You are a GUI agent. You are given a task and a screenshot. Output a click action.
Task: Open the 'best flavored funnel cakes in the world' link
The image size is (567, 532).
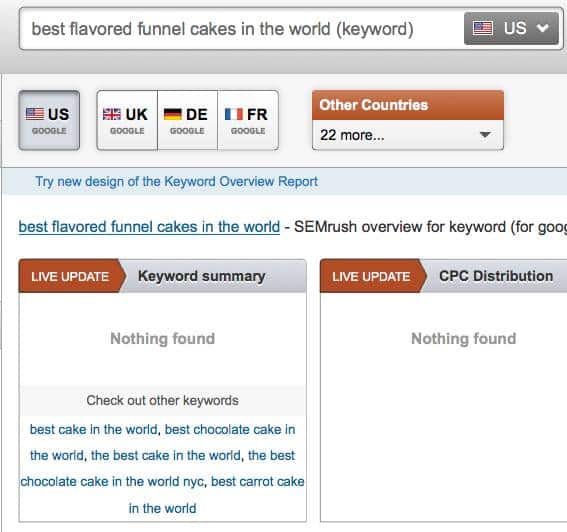[149, 227]
